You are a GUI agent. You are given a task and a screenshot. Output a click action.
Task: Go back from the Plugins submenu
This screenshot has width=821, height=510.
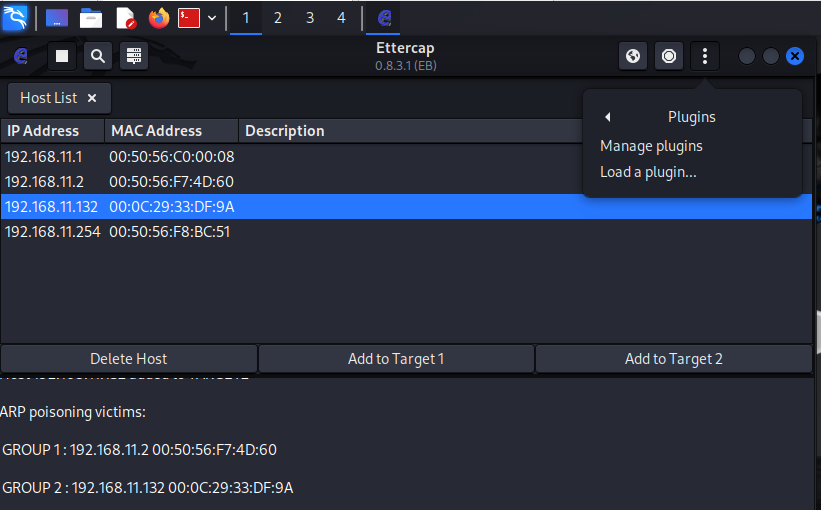[x=608, y=117]
